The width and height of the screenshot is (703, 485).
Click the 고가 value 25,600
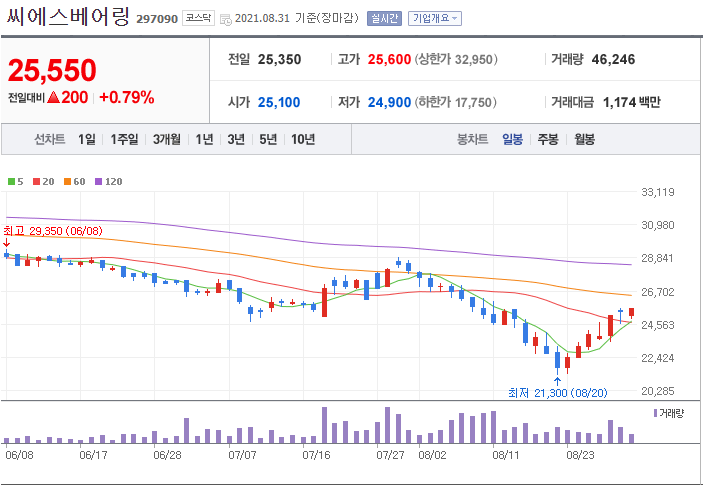tap(389, 59)
